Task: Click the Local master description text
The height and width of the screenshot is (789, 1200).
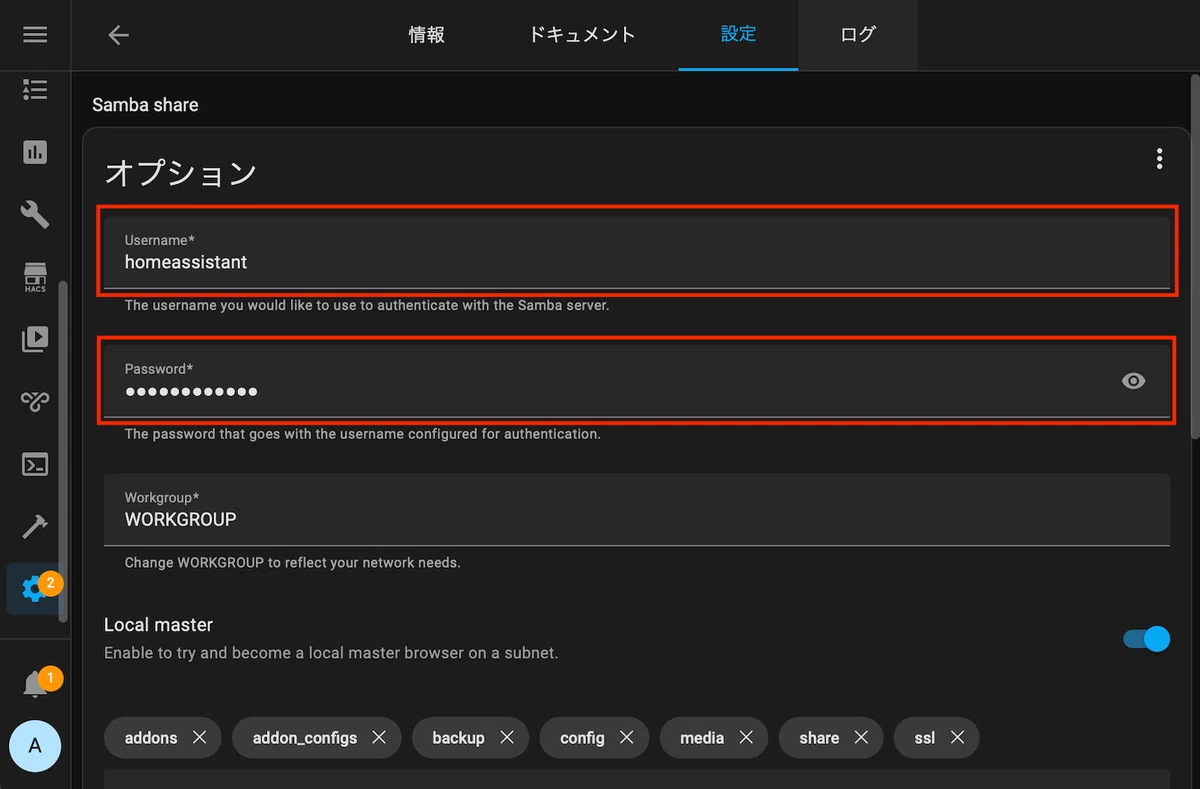Action: 331,653
